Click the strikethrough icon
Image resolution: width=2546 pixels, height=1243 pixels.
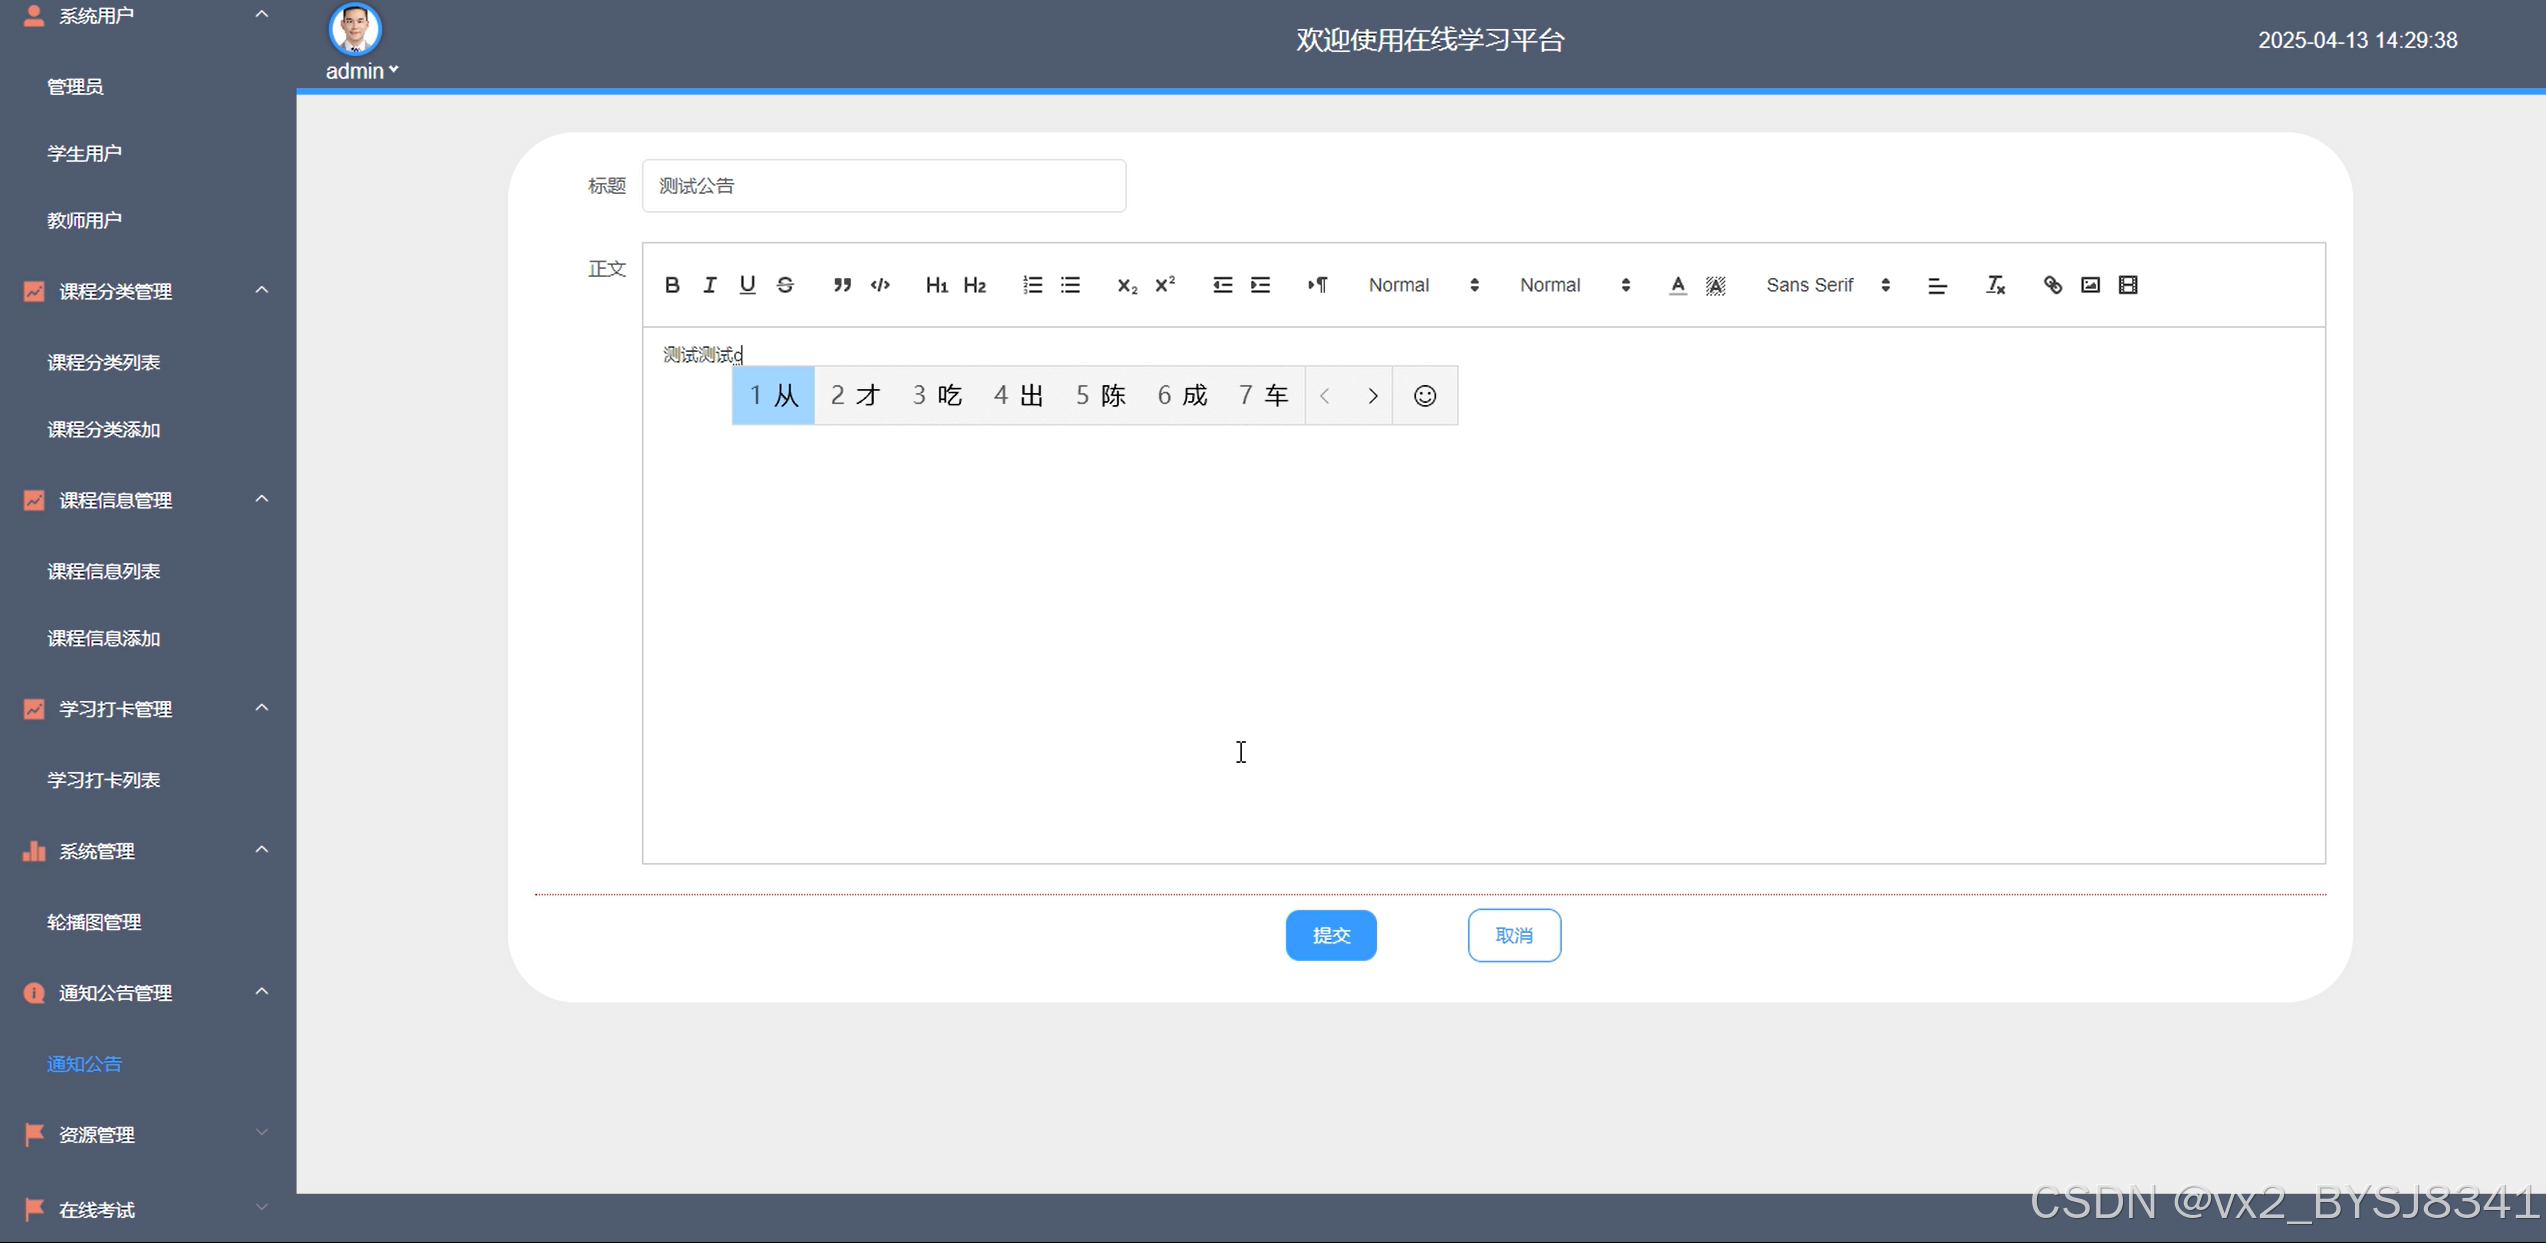click(x=785, y=285)
